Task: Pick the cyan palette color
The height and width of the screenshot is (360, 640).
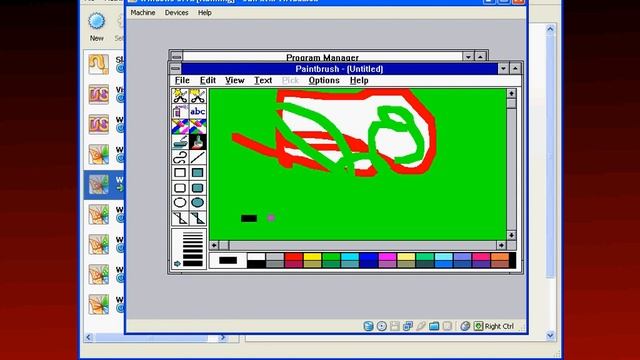Action: tap(350, 257)
